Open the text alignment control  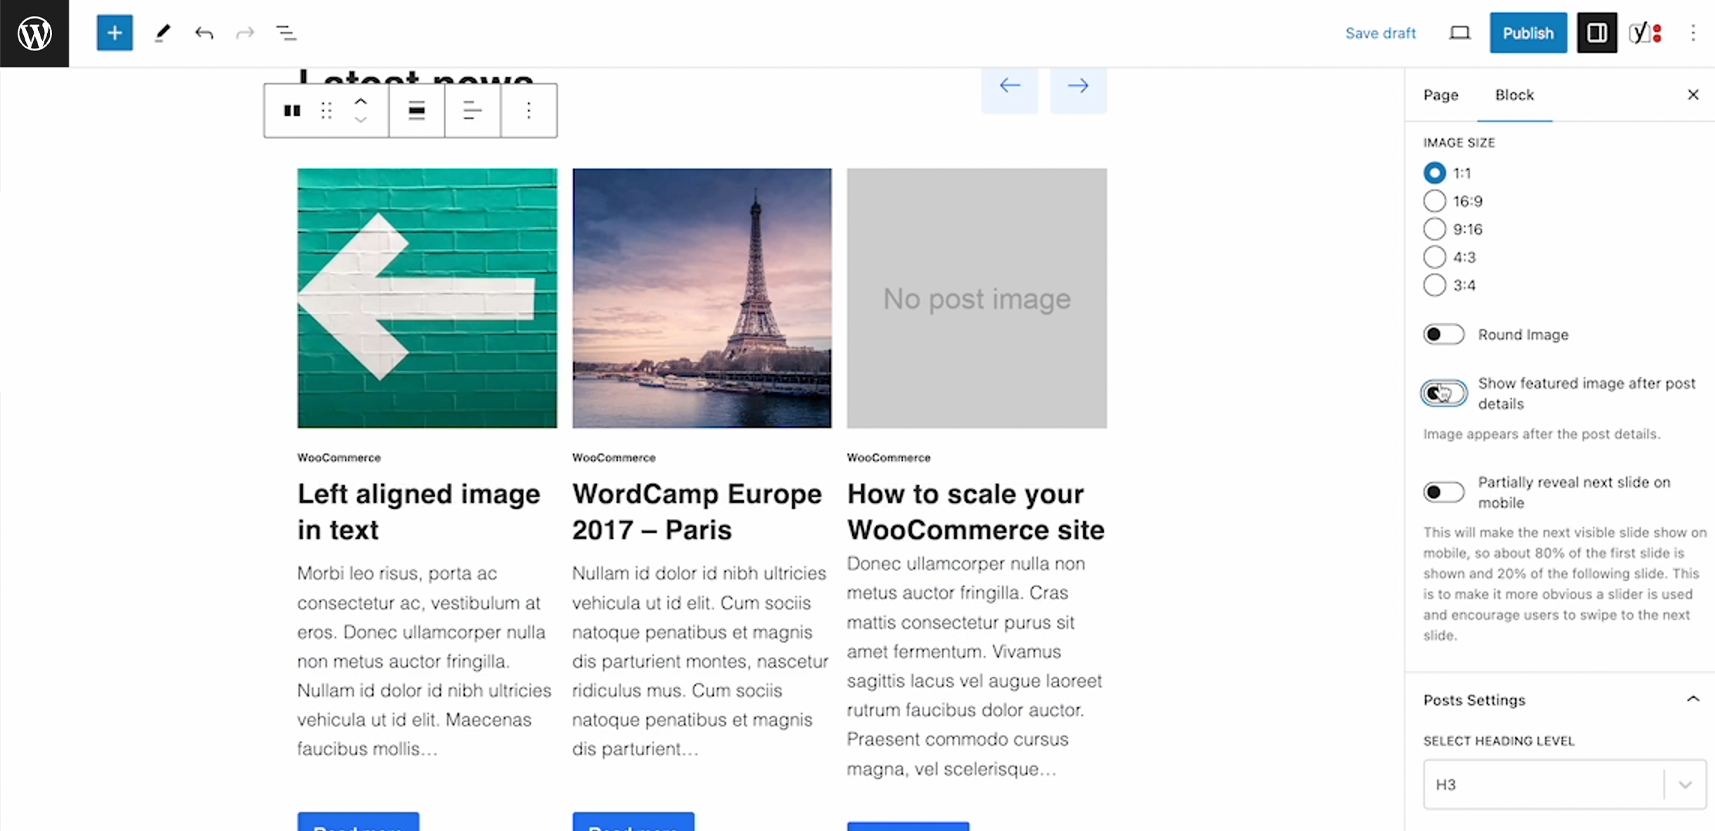(472, 111)
